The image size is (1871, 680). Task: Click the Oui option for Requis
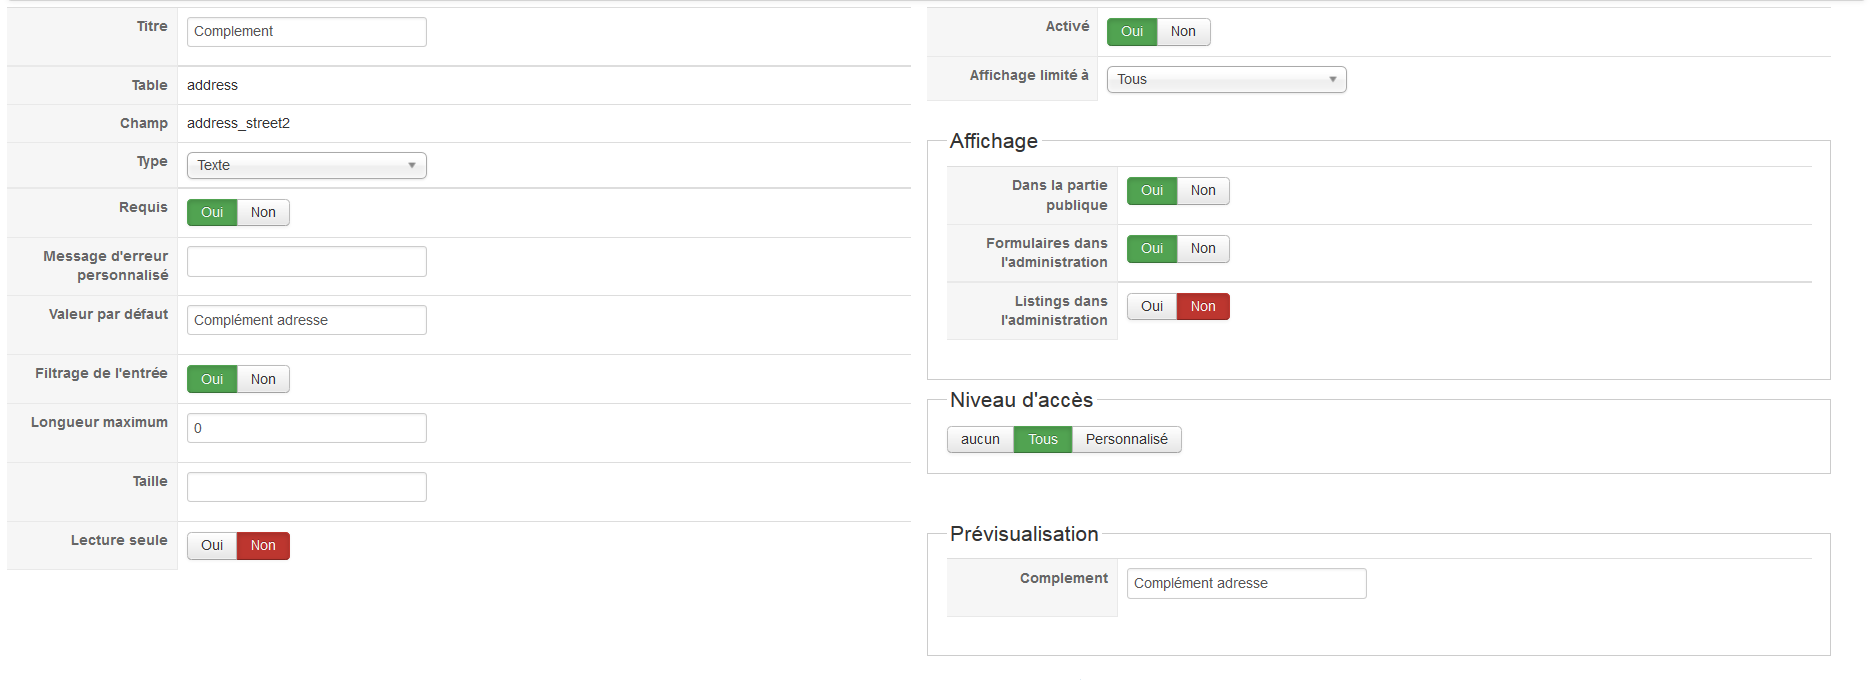(212, 212)
